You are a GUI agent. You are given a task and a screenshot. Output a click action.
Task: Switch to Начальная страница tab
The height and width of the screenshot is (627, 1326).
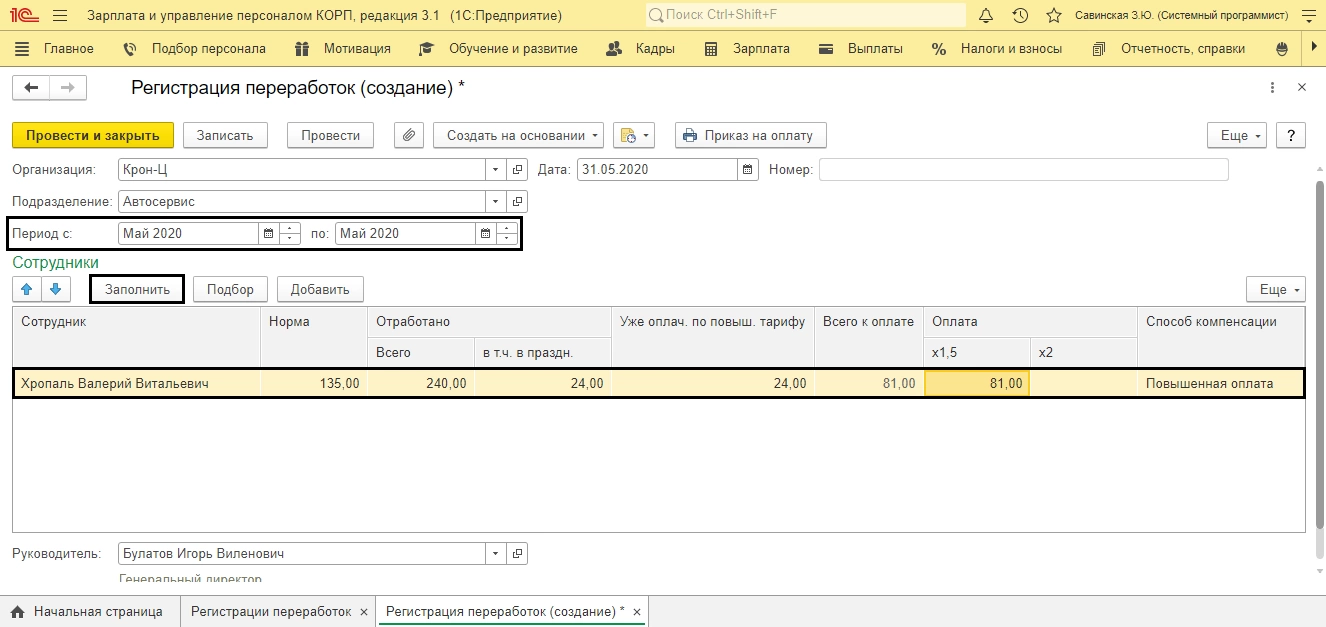88,611
